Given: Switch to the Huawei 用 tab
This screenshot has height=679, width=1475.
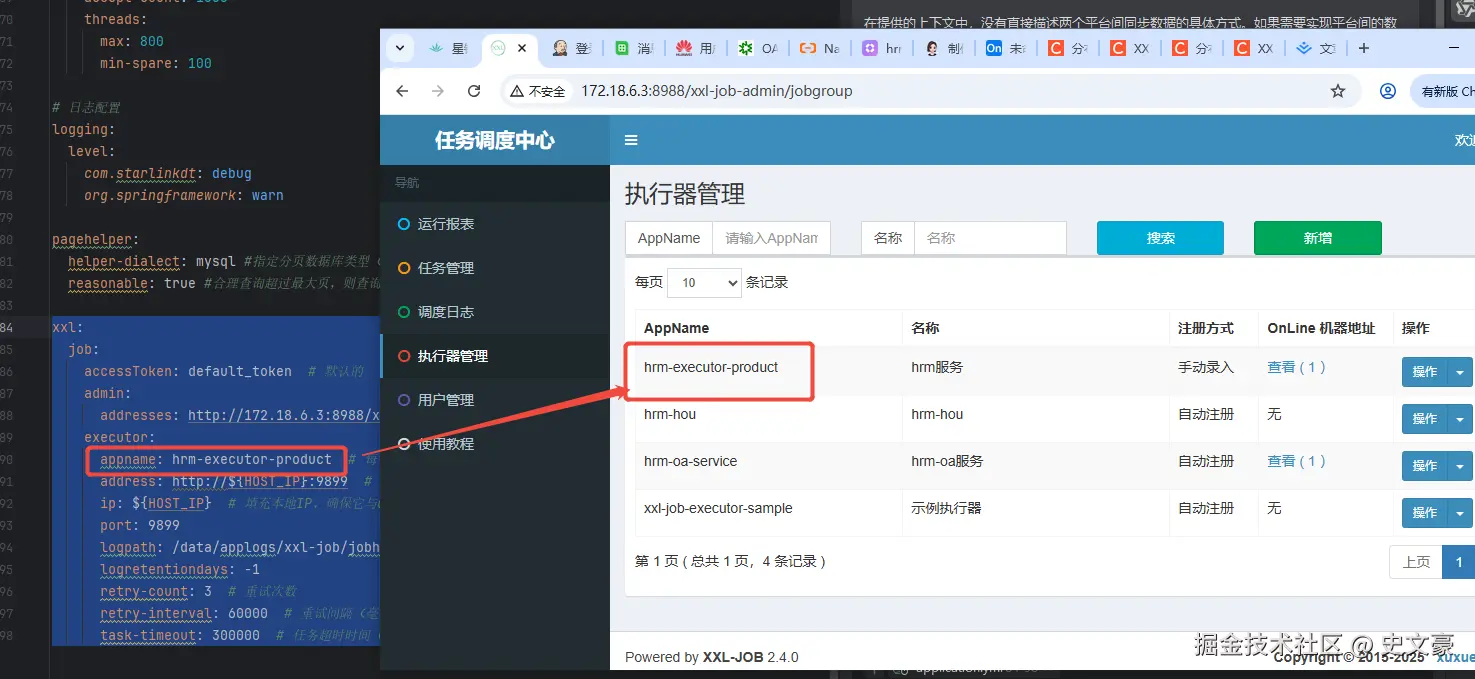Looking at the screenshot, I should [x=696, y=48].
